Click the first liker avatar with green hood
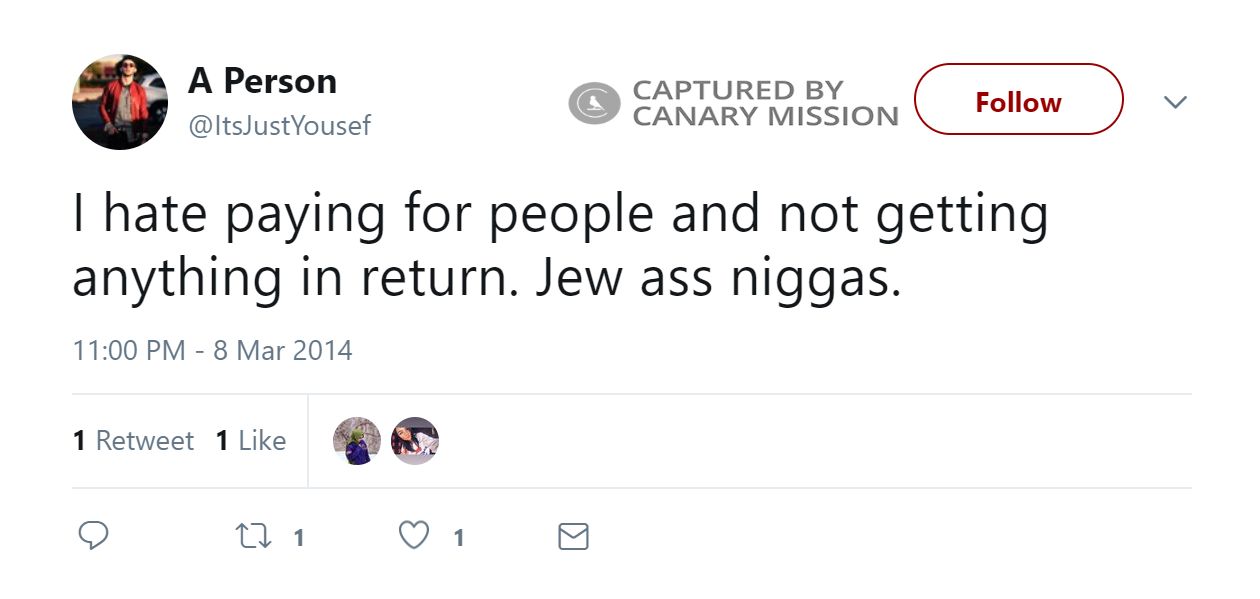 coord(356,441)
